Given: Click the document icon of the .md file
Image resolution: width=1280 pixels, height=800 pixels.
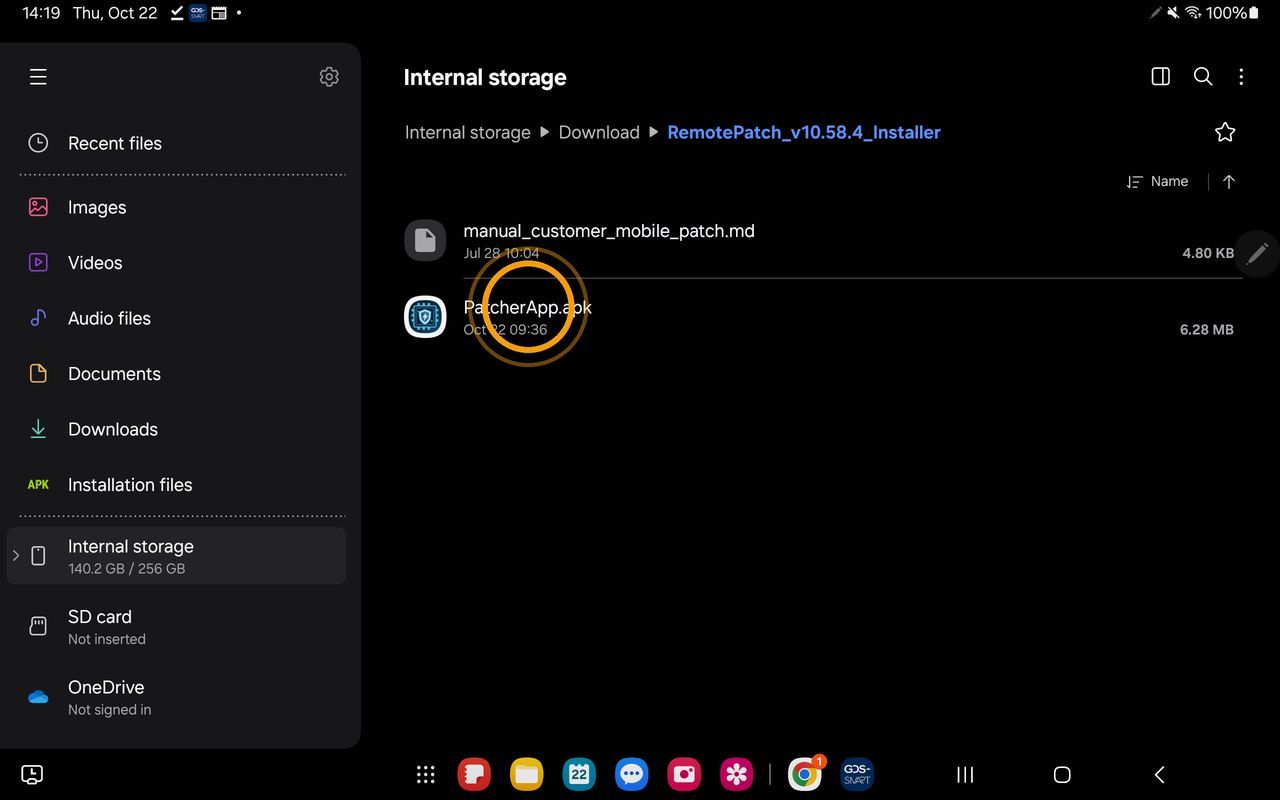Looking at the screenshot, I should [425, 240].
